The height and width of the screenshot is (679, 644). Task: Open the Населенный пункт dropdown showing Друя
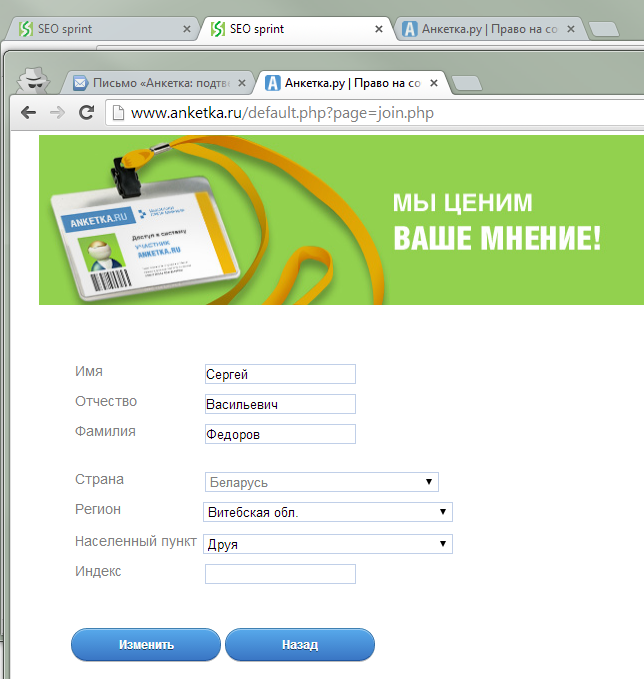click(328, 544)
